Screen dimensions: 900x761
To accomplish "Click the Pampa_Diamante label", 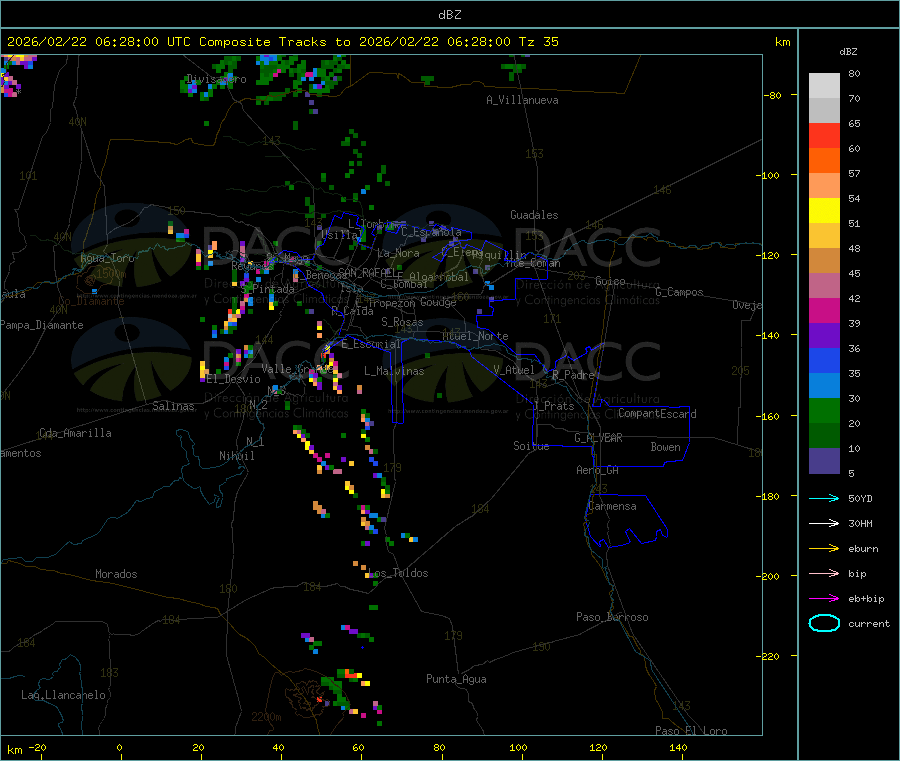I will coord(42,325).
